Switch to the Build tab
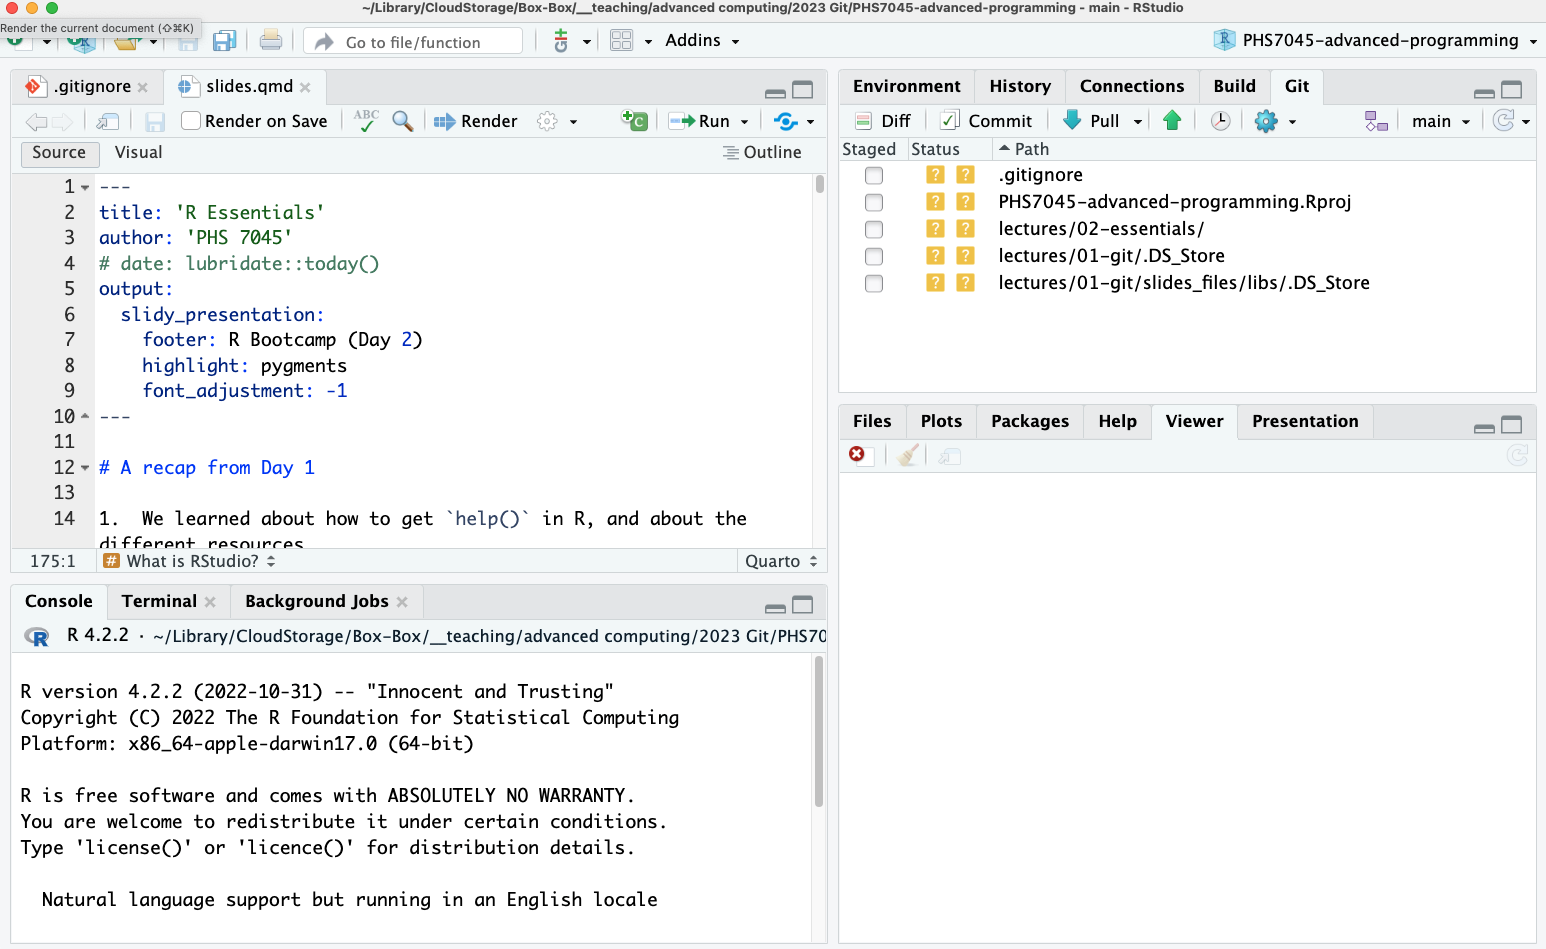 [1234, 86]
